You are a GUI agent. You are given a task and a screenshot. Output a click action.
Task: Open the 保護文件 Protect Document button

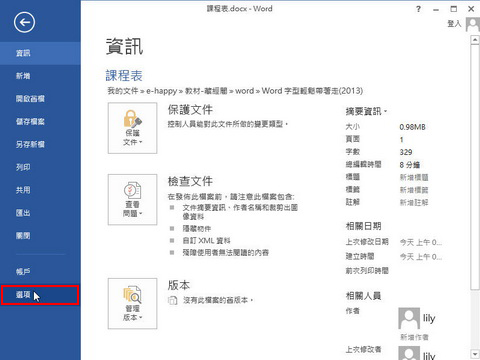132,128
